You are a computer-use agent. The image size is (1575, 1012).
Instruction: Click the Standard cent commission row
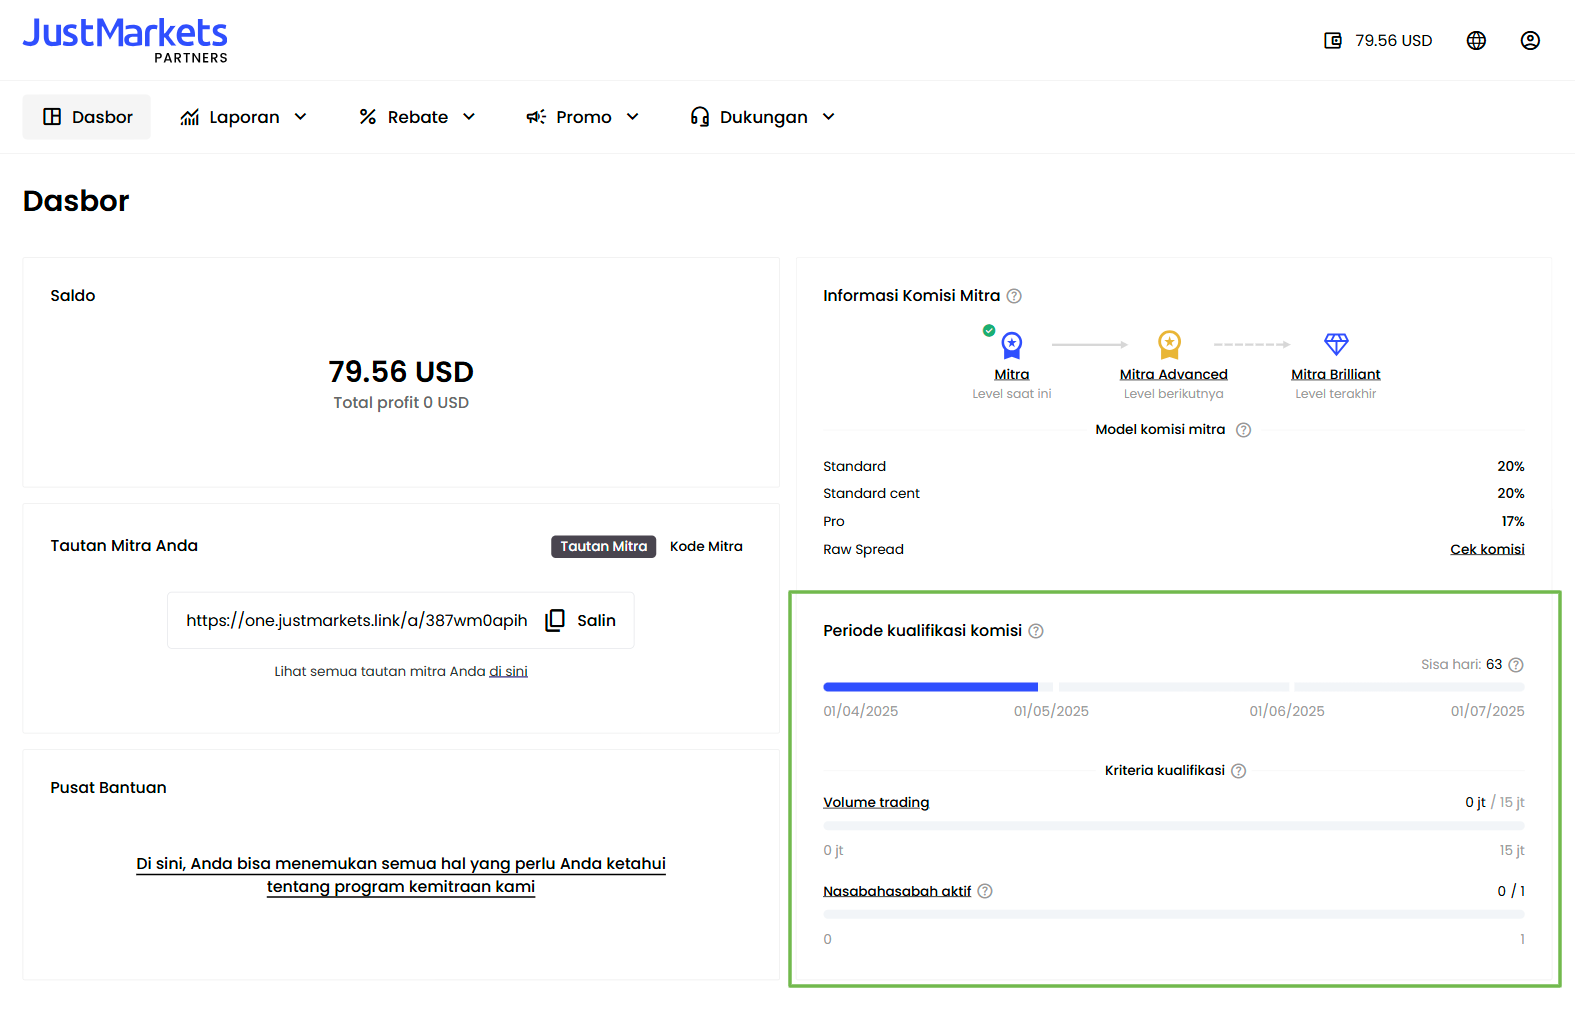coord(1174,494)
